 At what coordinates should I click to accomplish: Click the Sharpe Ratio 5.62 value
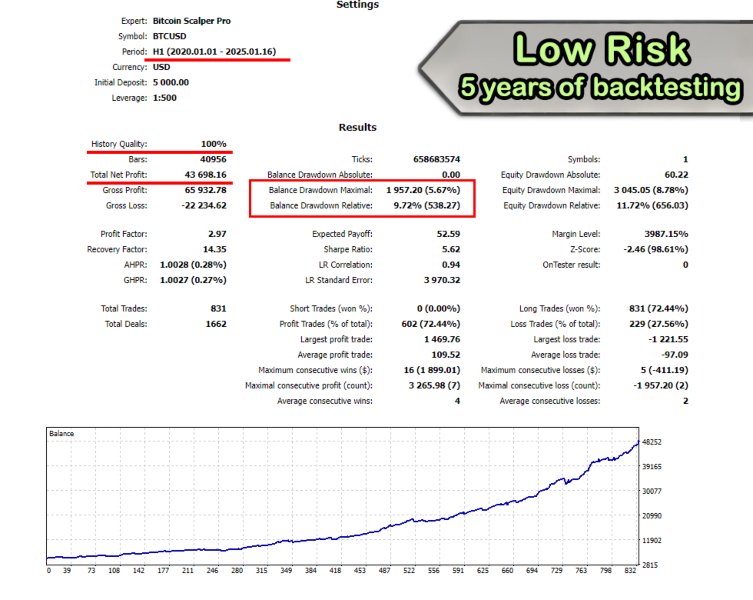(451, 249)
